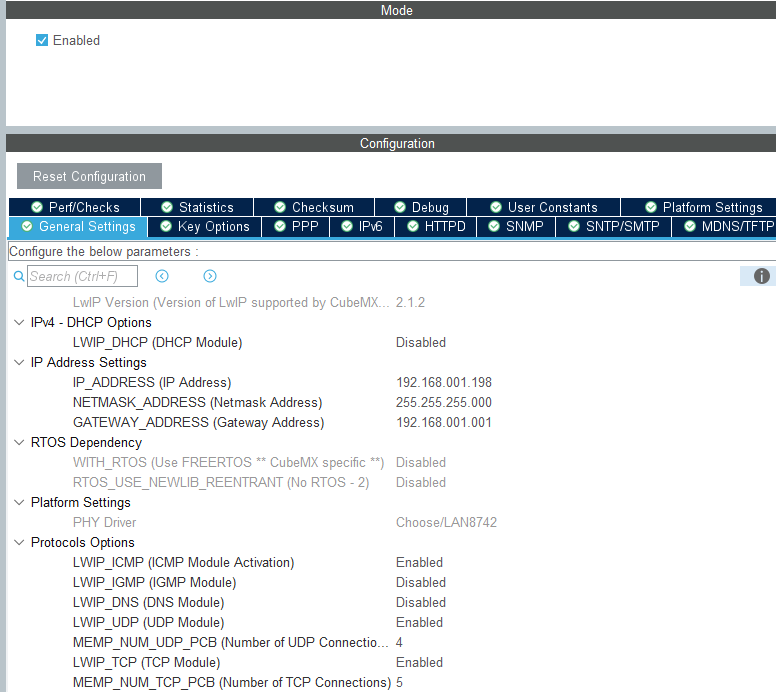Screen dimensions: 776x692
Task: Select the NETMASK_ADDRESS row label
Action: click(197, 402)
